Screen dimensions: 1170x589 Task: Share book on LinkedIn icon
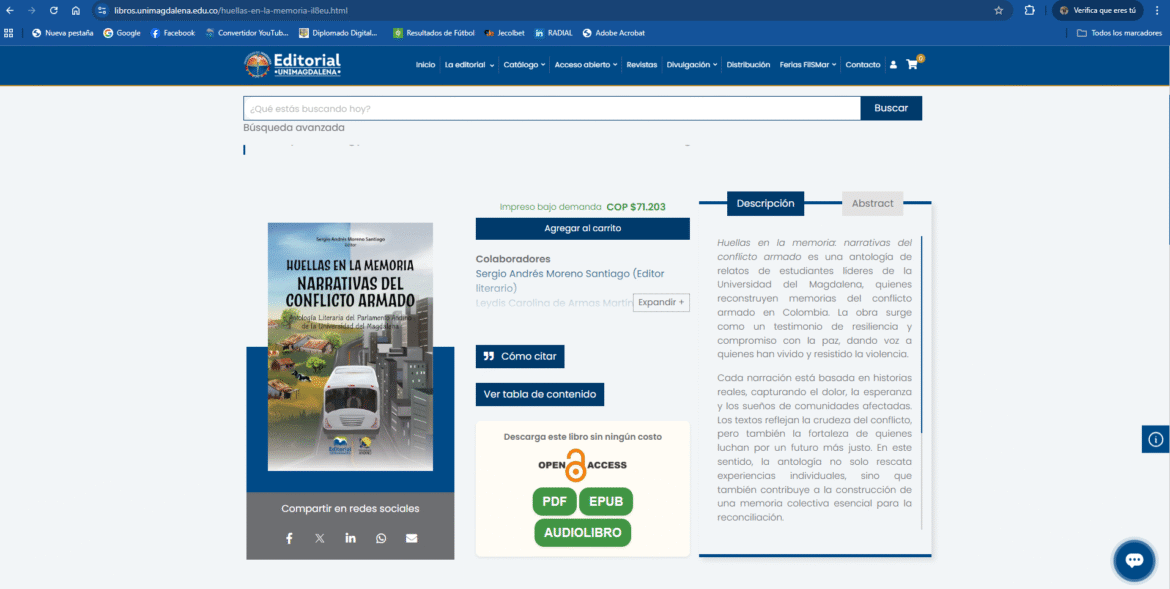350,538
